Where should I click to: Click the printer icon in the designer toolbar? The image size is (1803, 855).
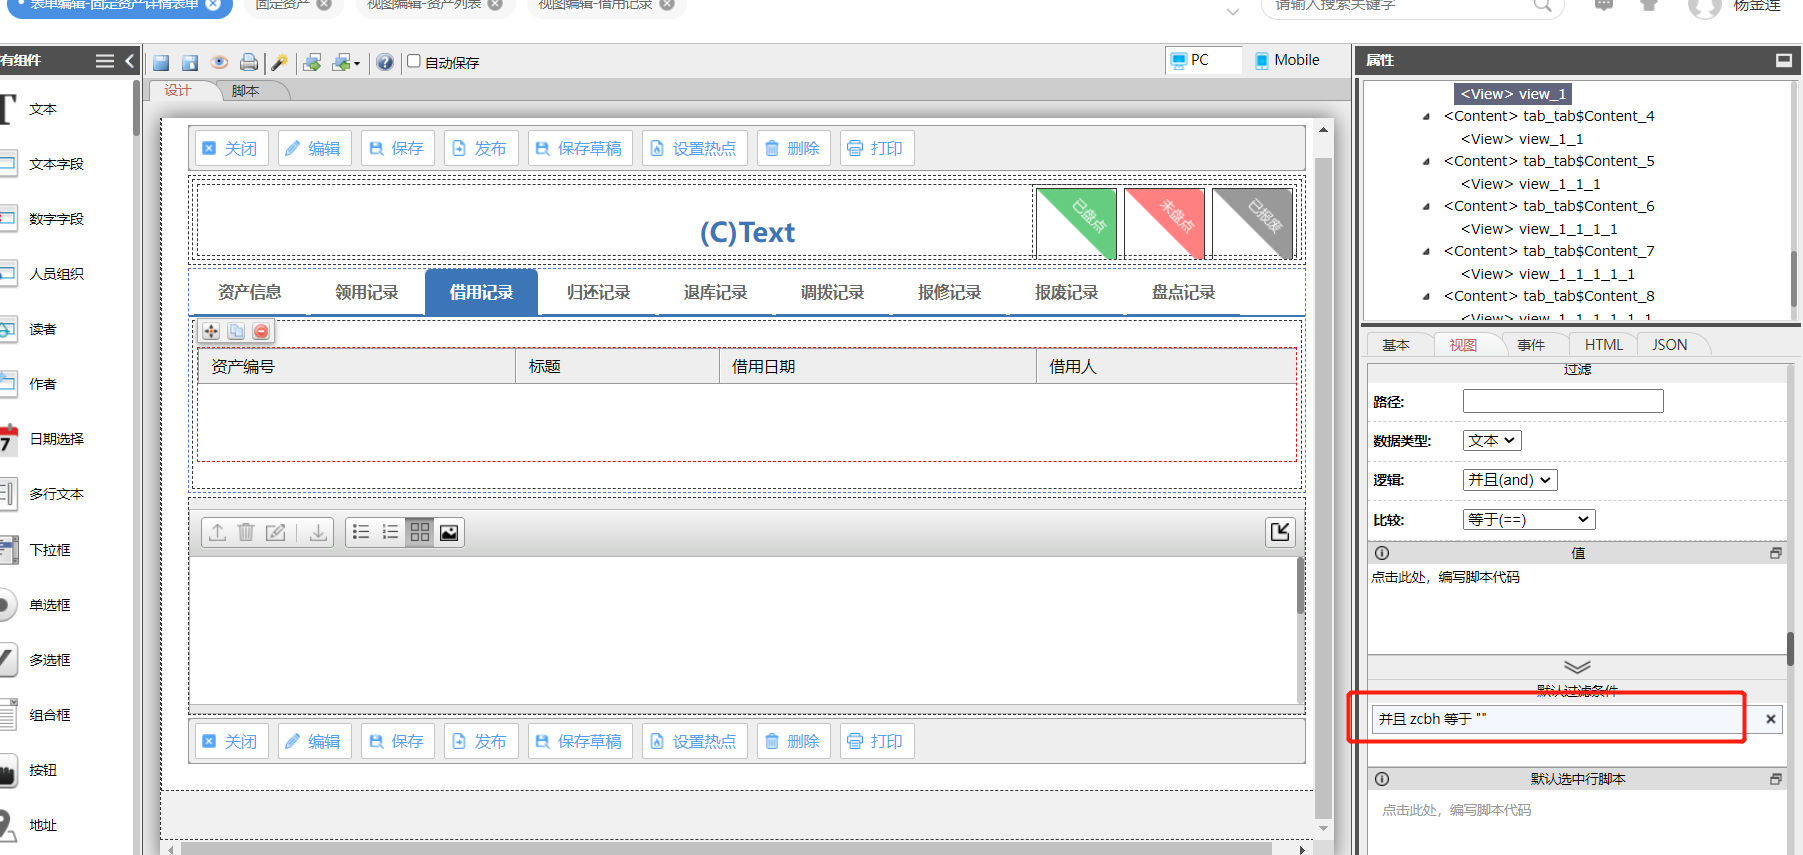248,63
